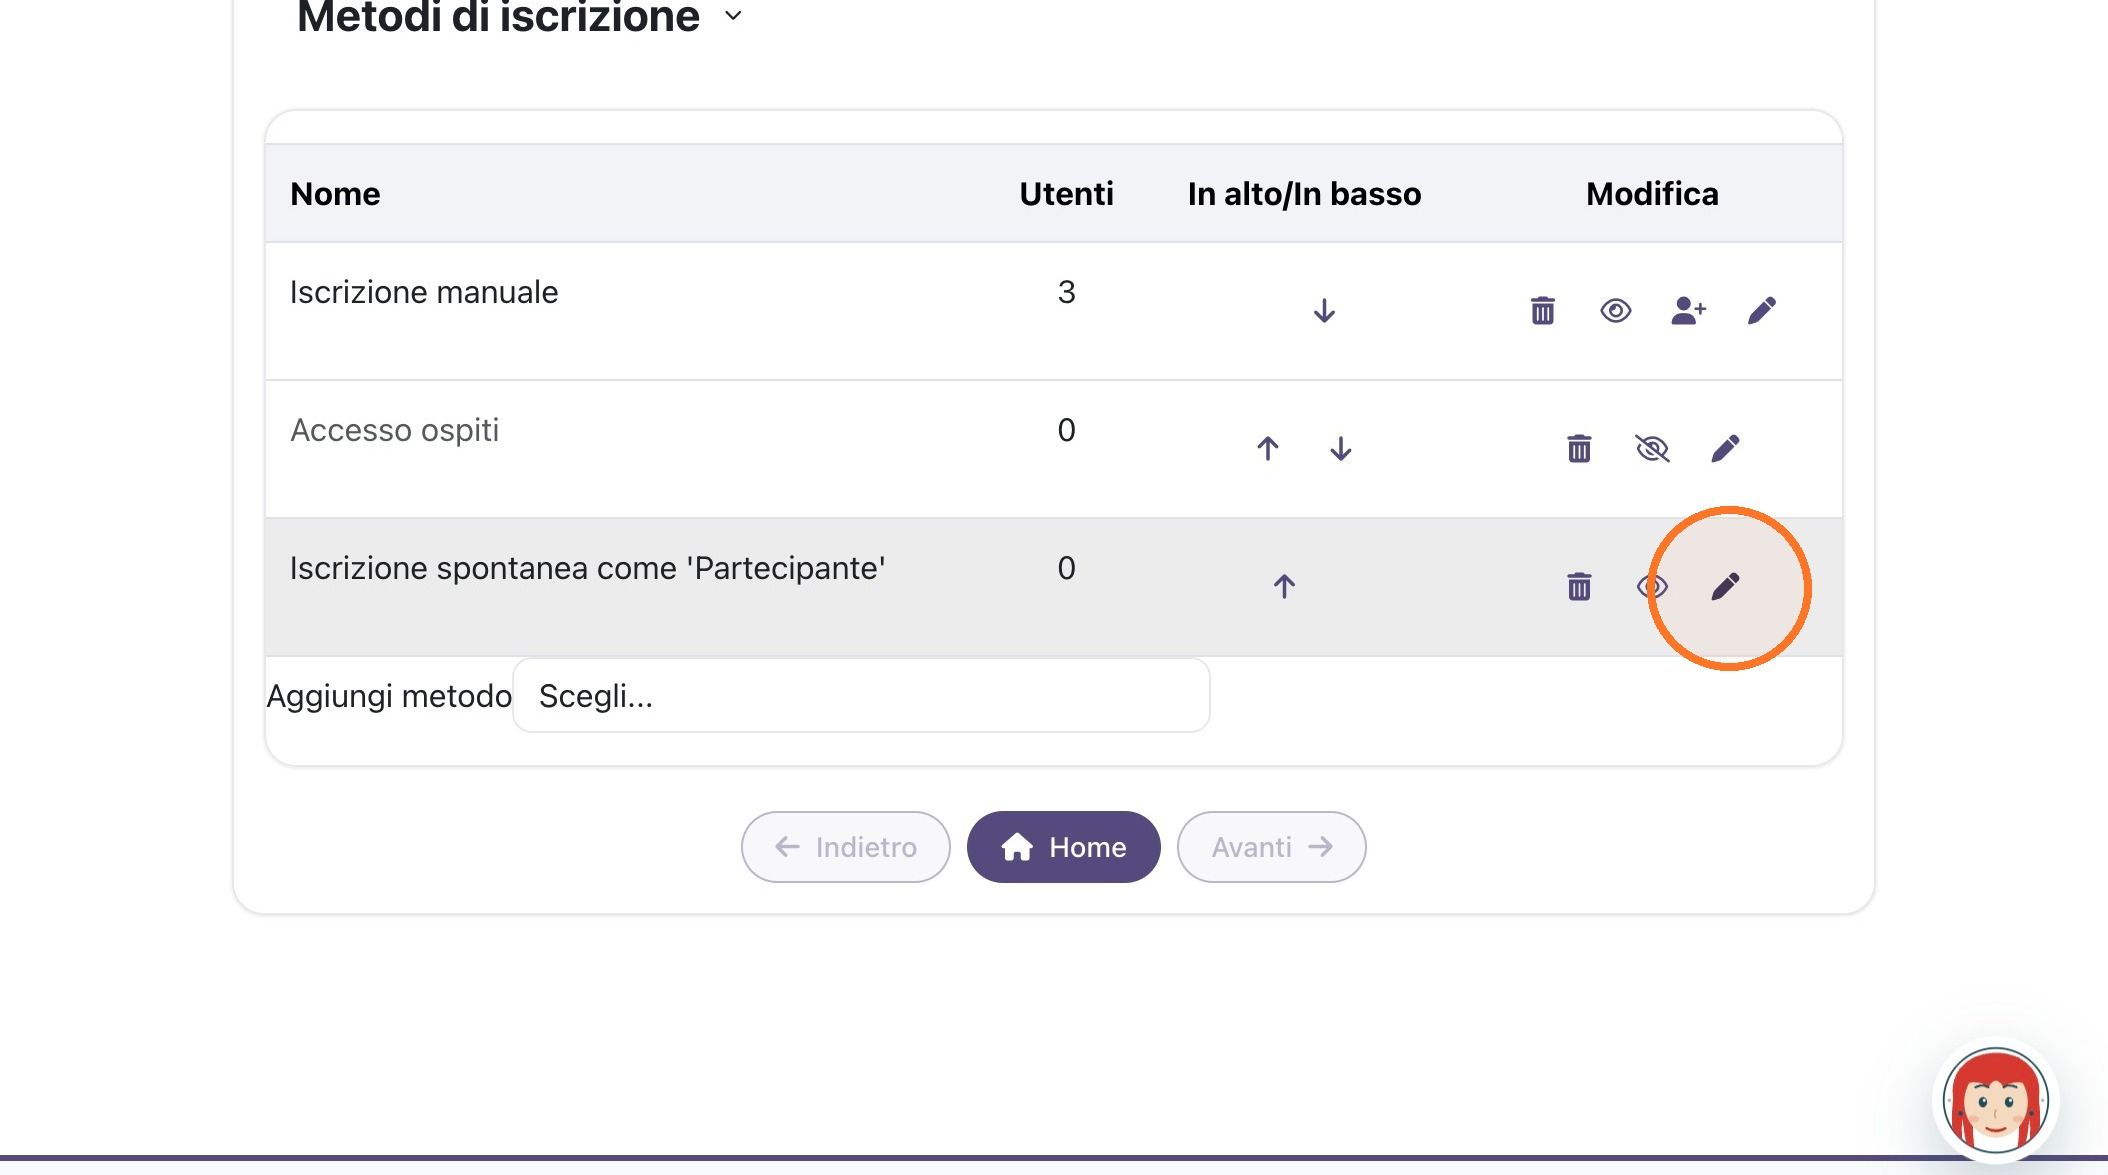Move Iscrizione manuale down
Viewport: 2108px width, 1175px height.
(x=1324, y=311)
